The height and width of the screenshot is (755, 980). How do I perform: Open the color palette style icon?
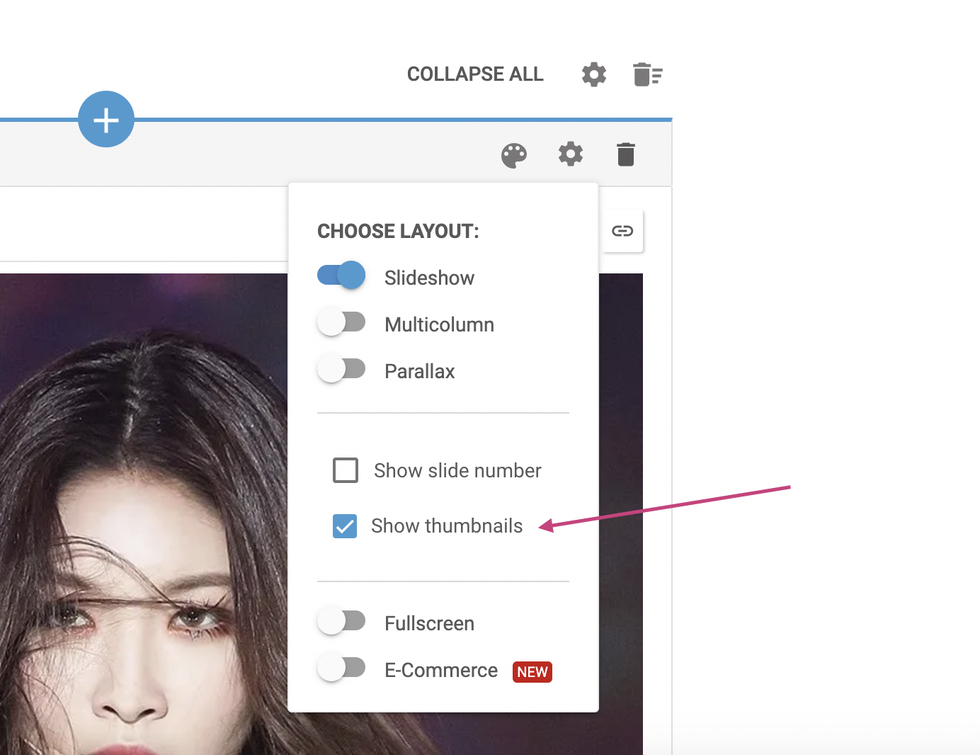[514, 155]
